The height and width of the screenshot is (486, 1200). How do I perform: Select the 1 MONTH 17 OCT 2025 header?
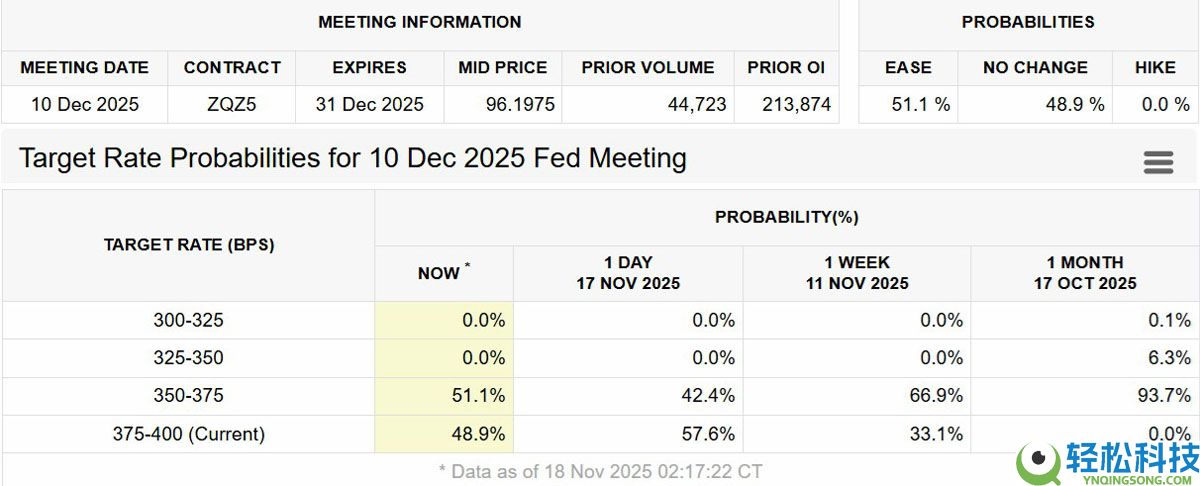point(1084,273)
